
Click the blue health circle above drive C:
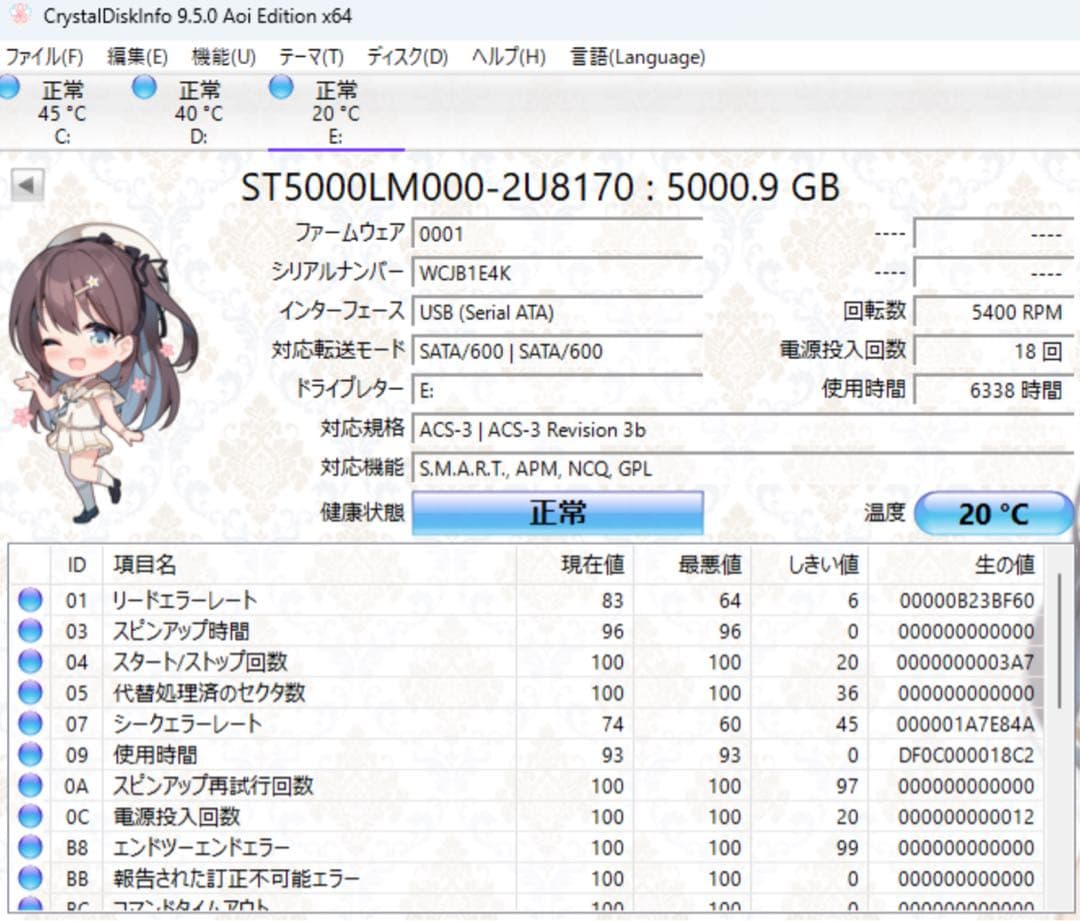coord(11,88)
